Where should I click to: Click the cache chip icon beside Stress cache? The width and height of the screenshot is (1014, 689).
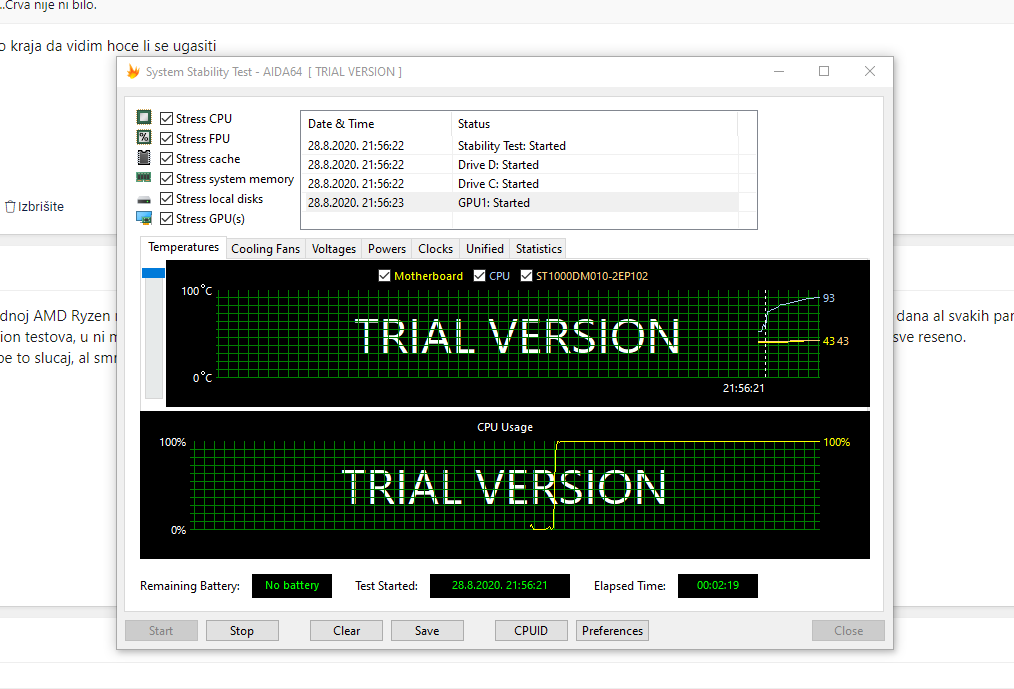(144, 158)
